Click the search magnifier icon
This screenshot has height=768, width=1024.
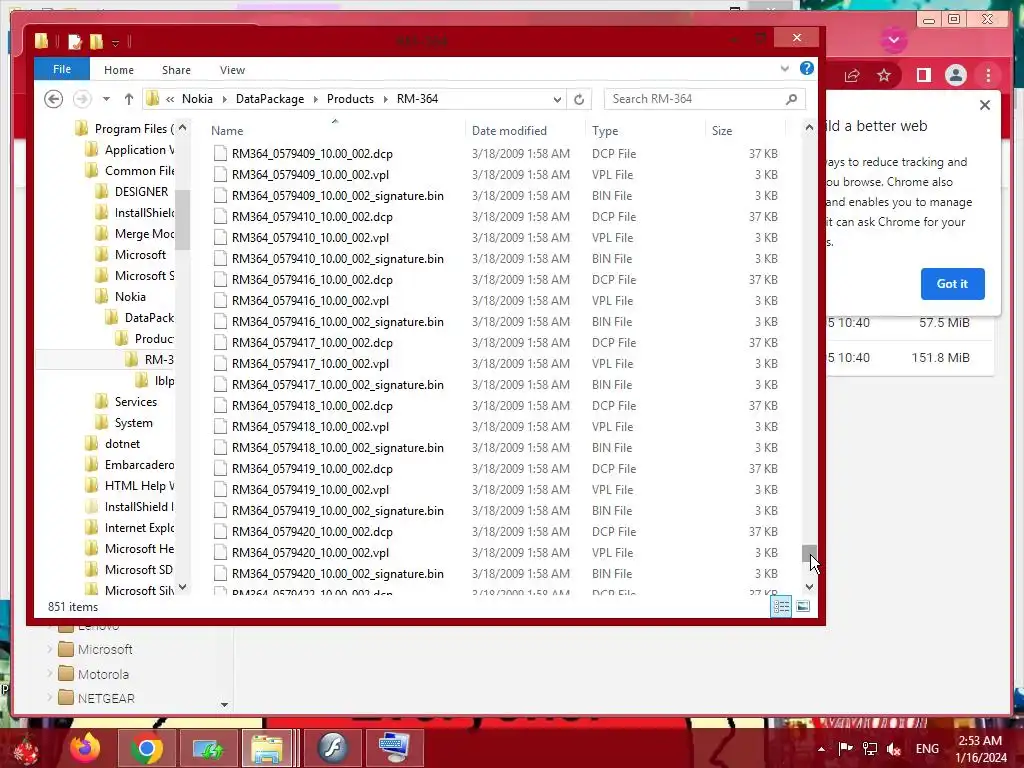pyautogui.click(x=792, y=99)
